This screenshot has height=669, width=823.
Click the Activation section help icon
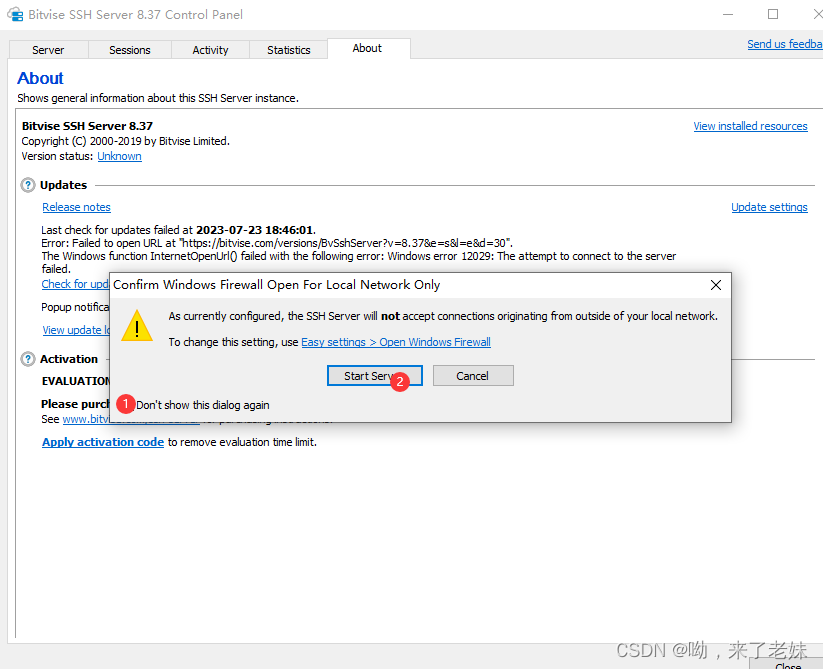point(27,358)
